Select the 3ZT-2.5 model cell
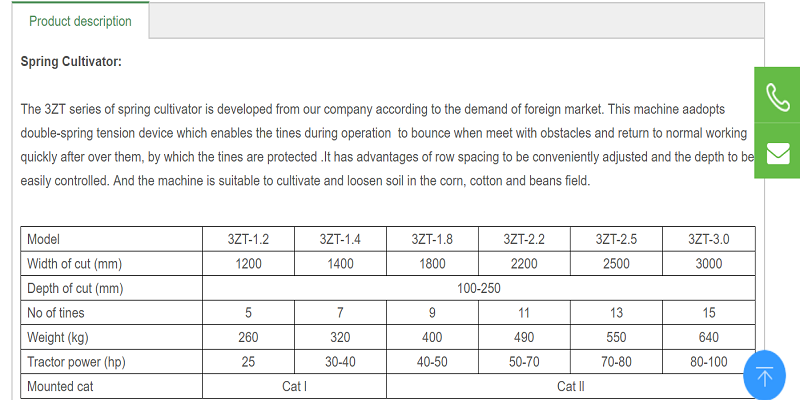 click(616, 239)
